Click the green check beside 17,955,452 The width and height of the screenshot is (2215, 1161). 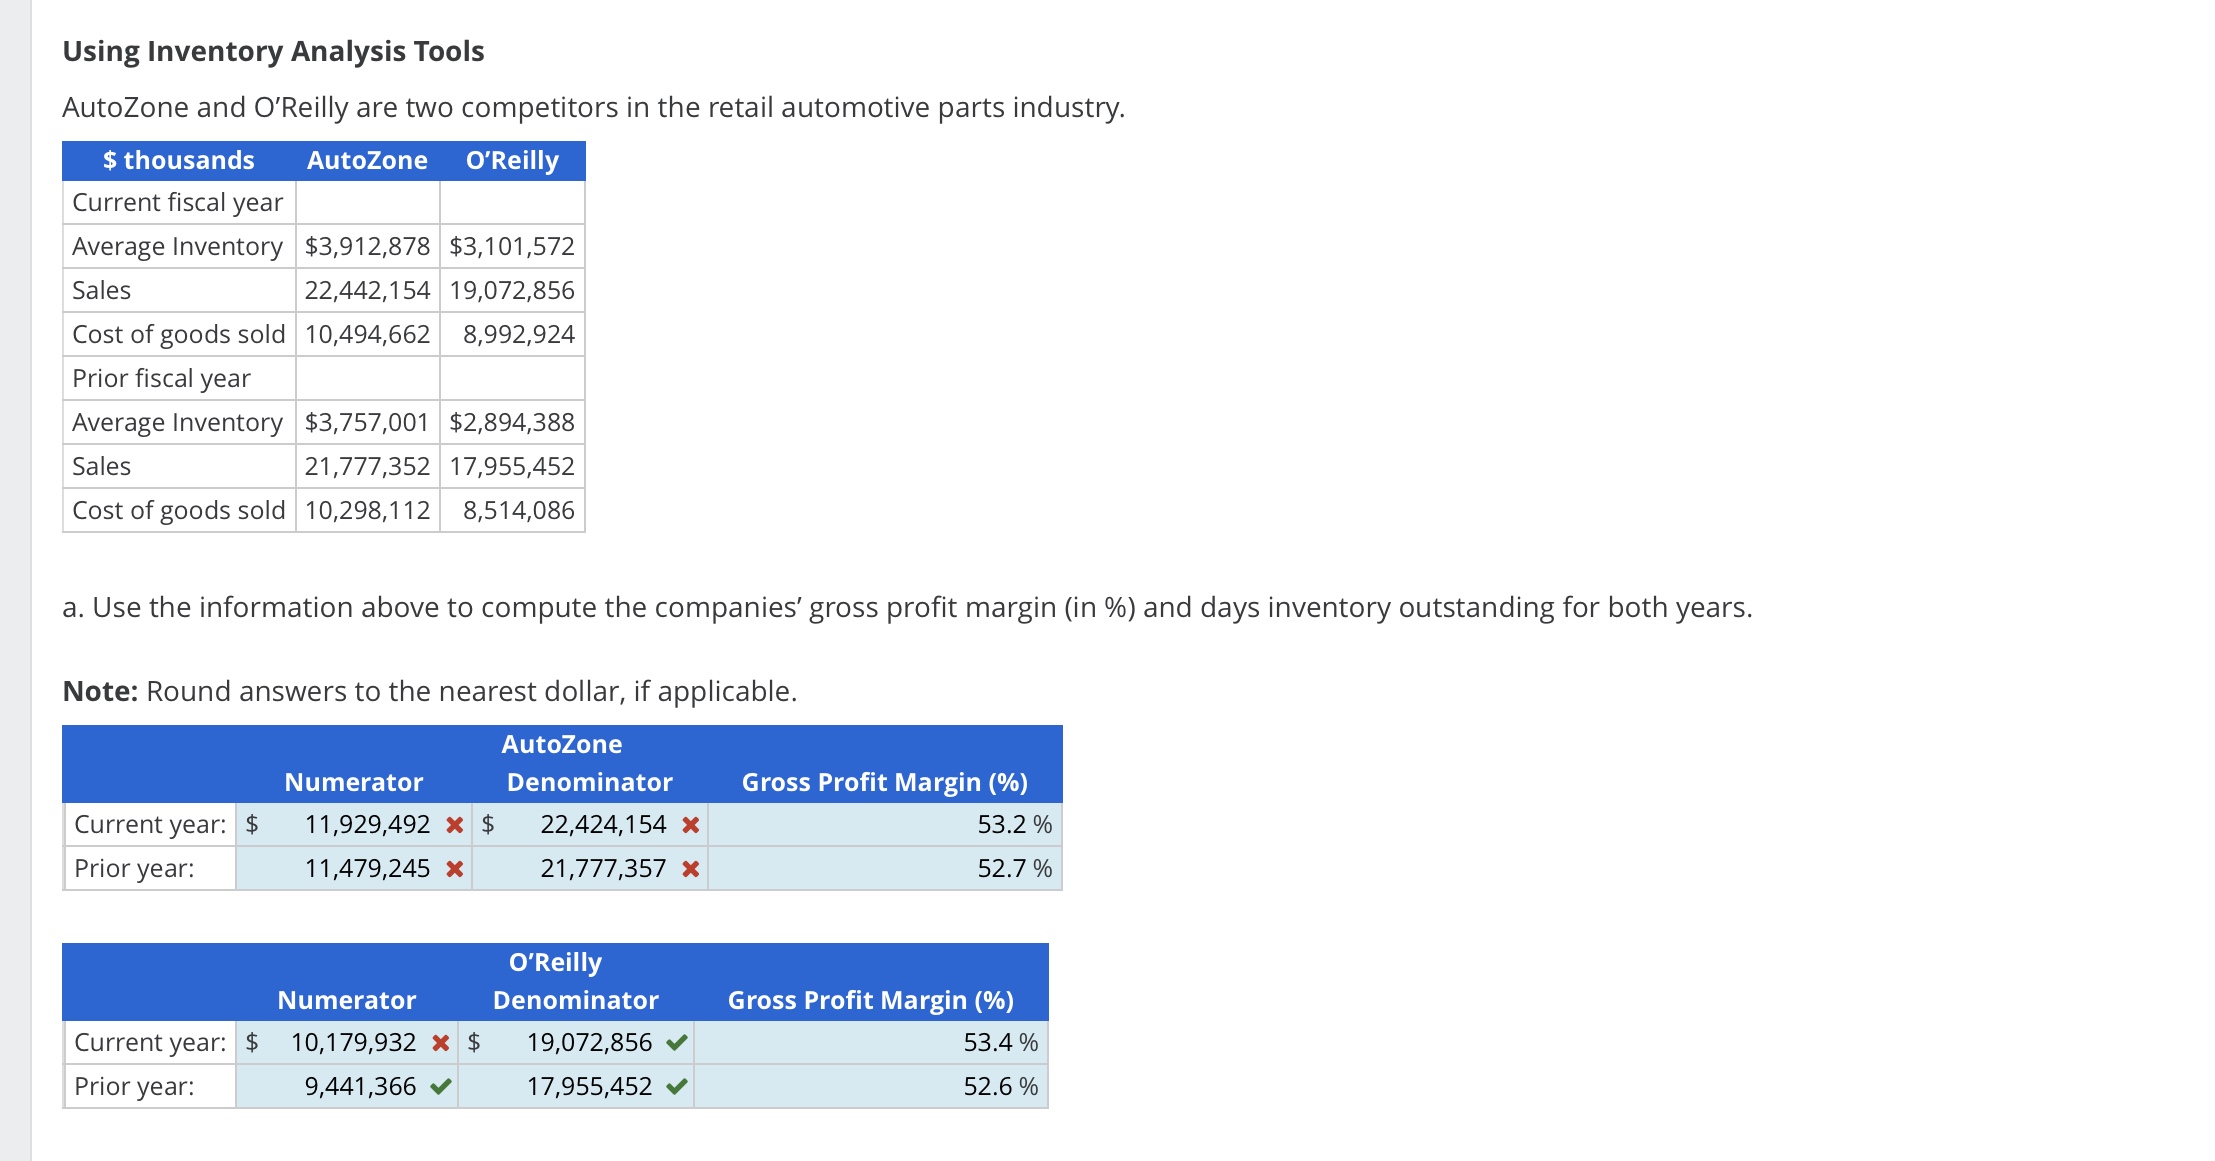point(677,1087)
